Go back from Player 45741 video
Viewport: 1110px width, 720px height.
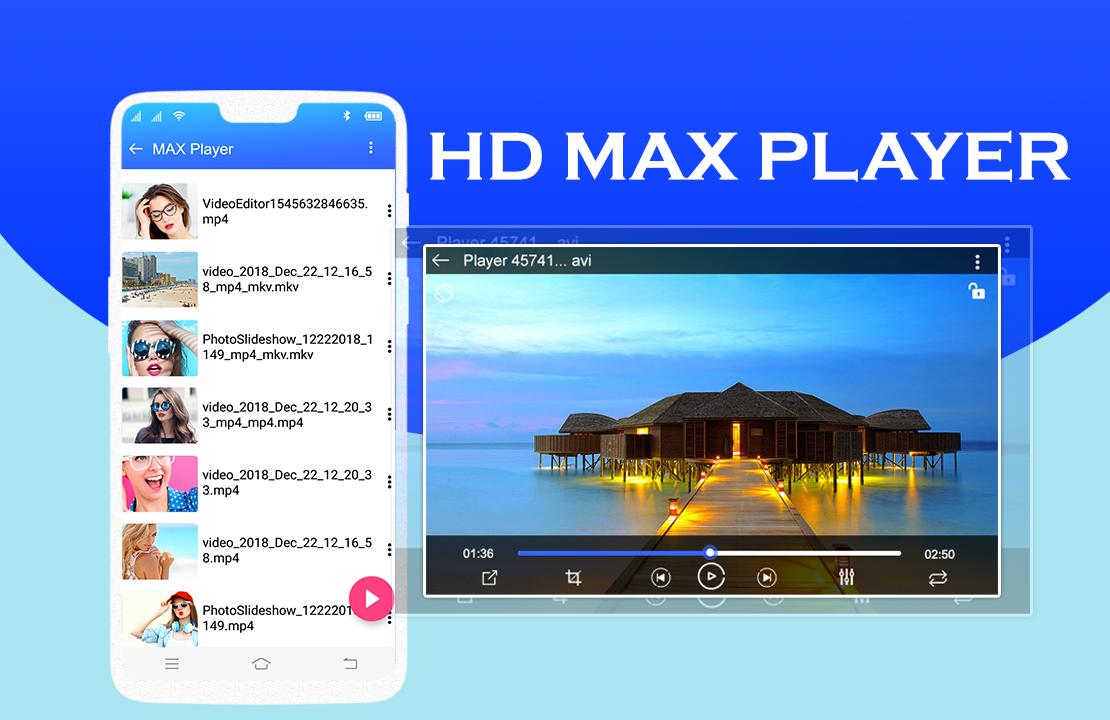point(440,261)
